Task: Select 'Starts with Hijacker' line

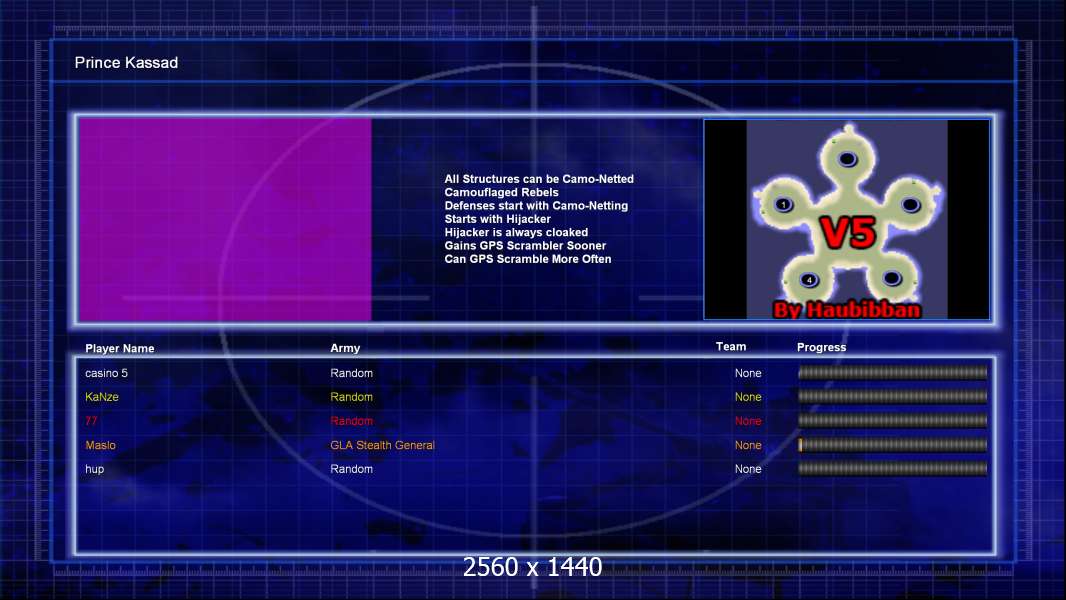Action: point(498,219)
